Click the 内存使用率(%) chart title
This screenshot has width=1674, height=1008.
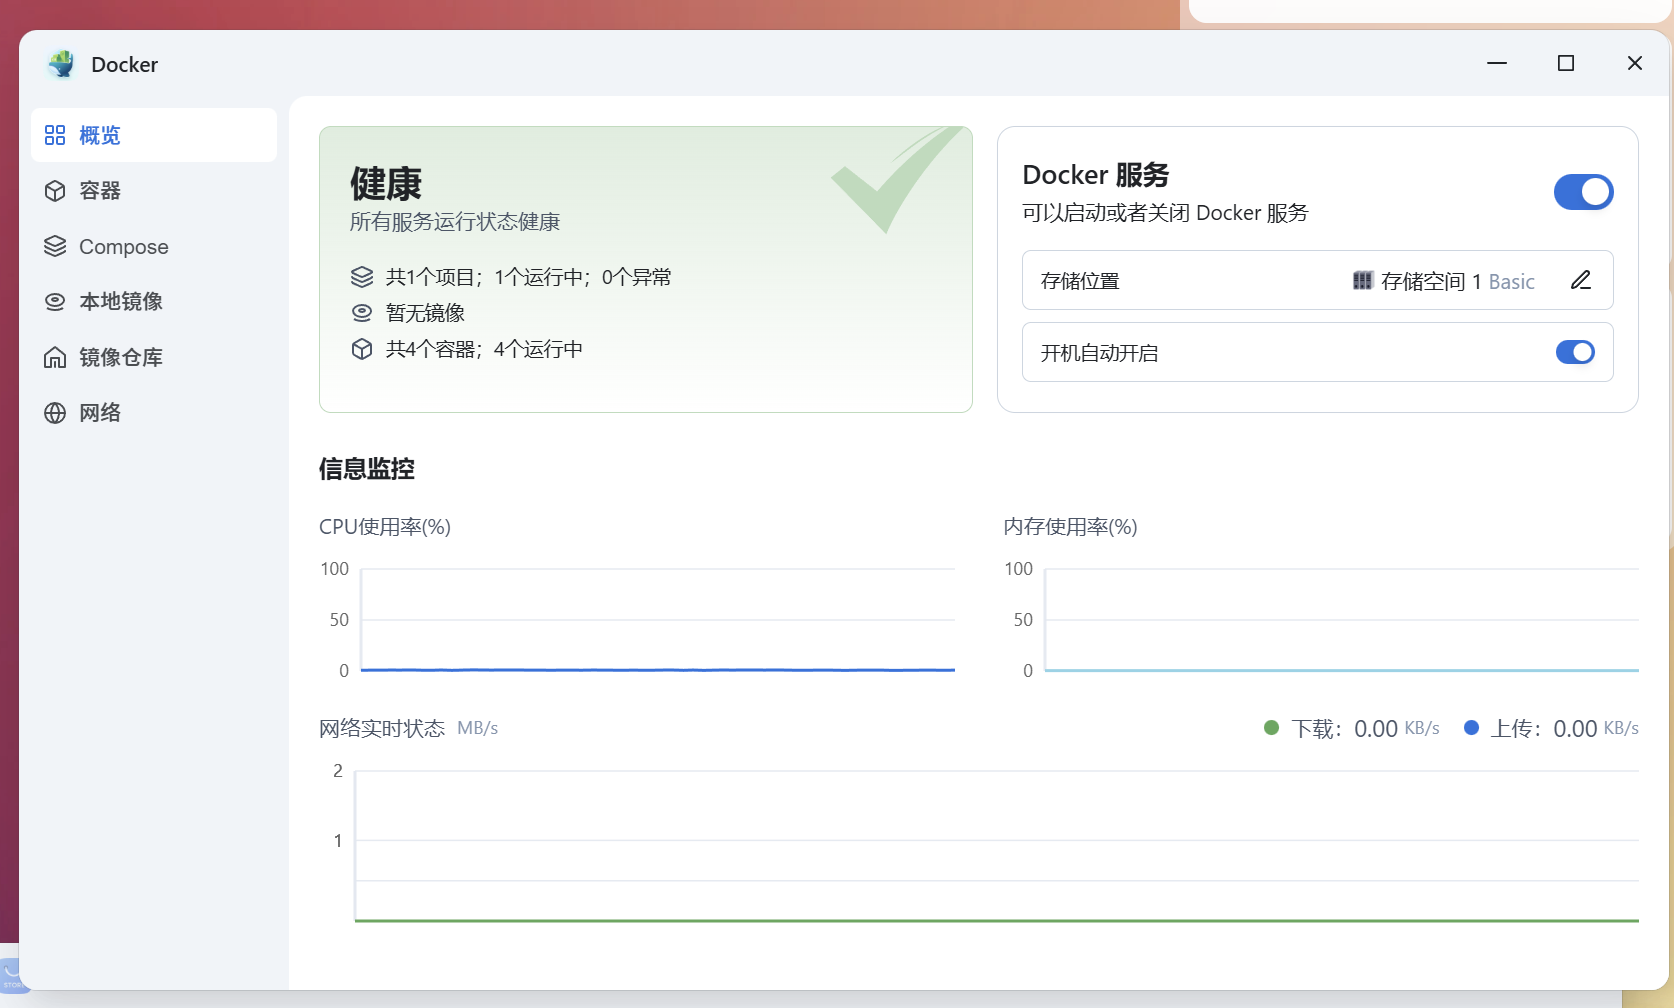pyautogui.click(x=1071, y=527)
